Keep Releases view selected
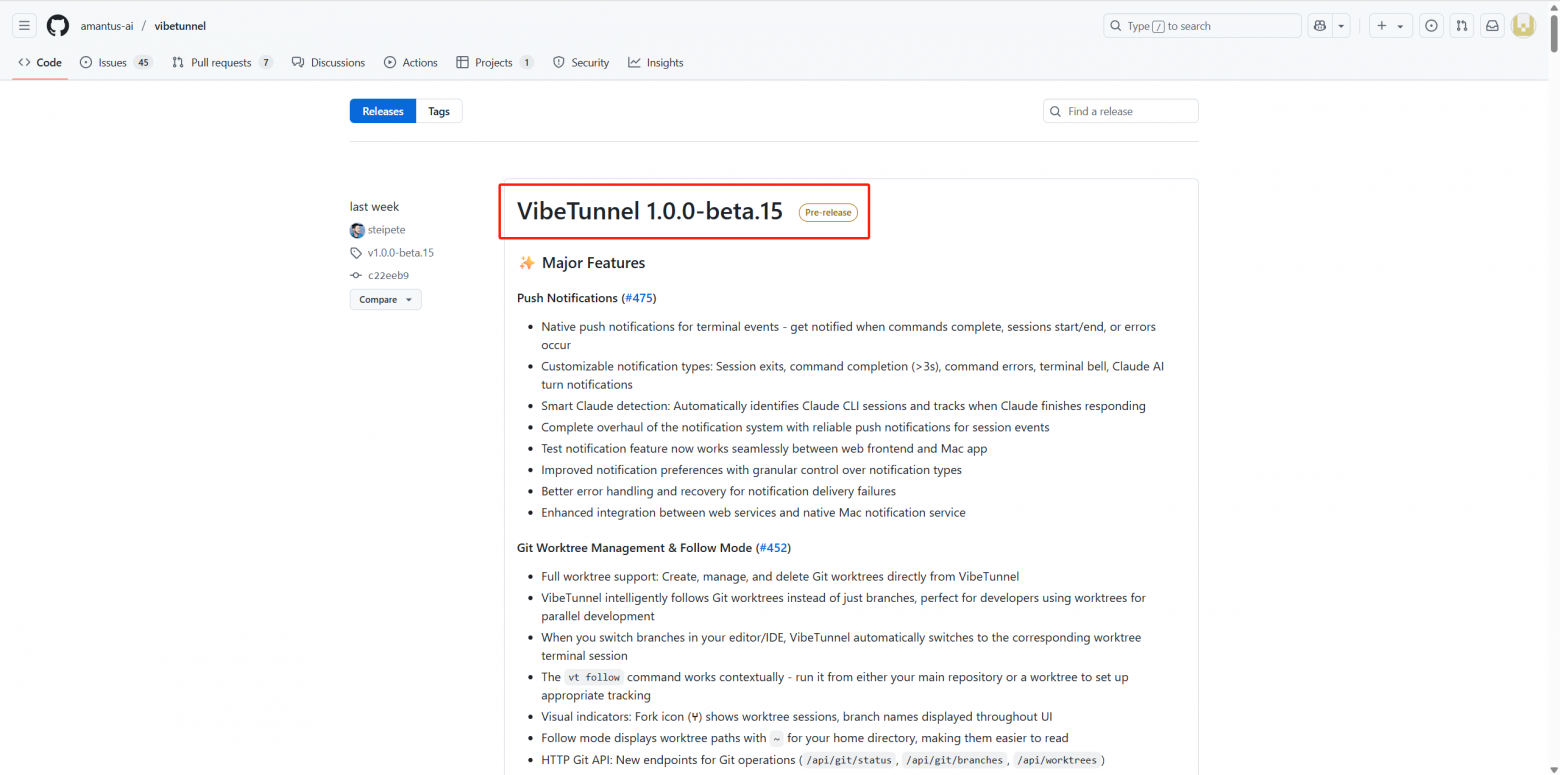The width and height of the screenshot is (1560, 775). point(382,111)
